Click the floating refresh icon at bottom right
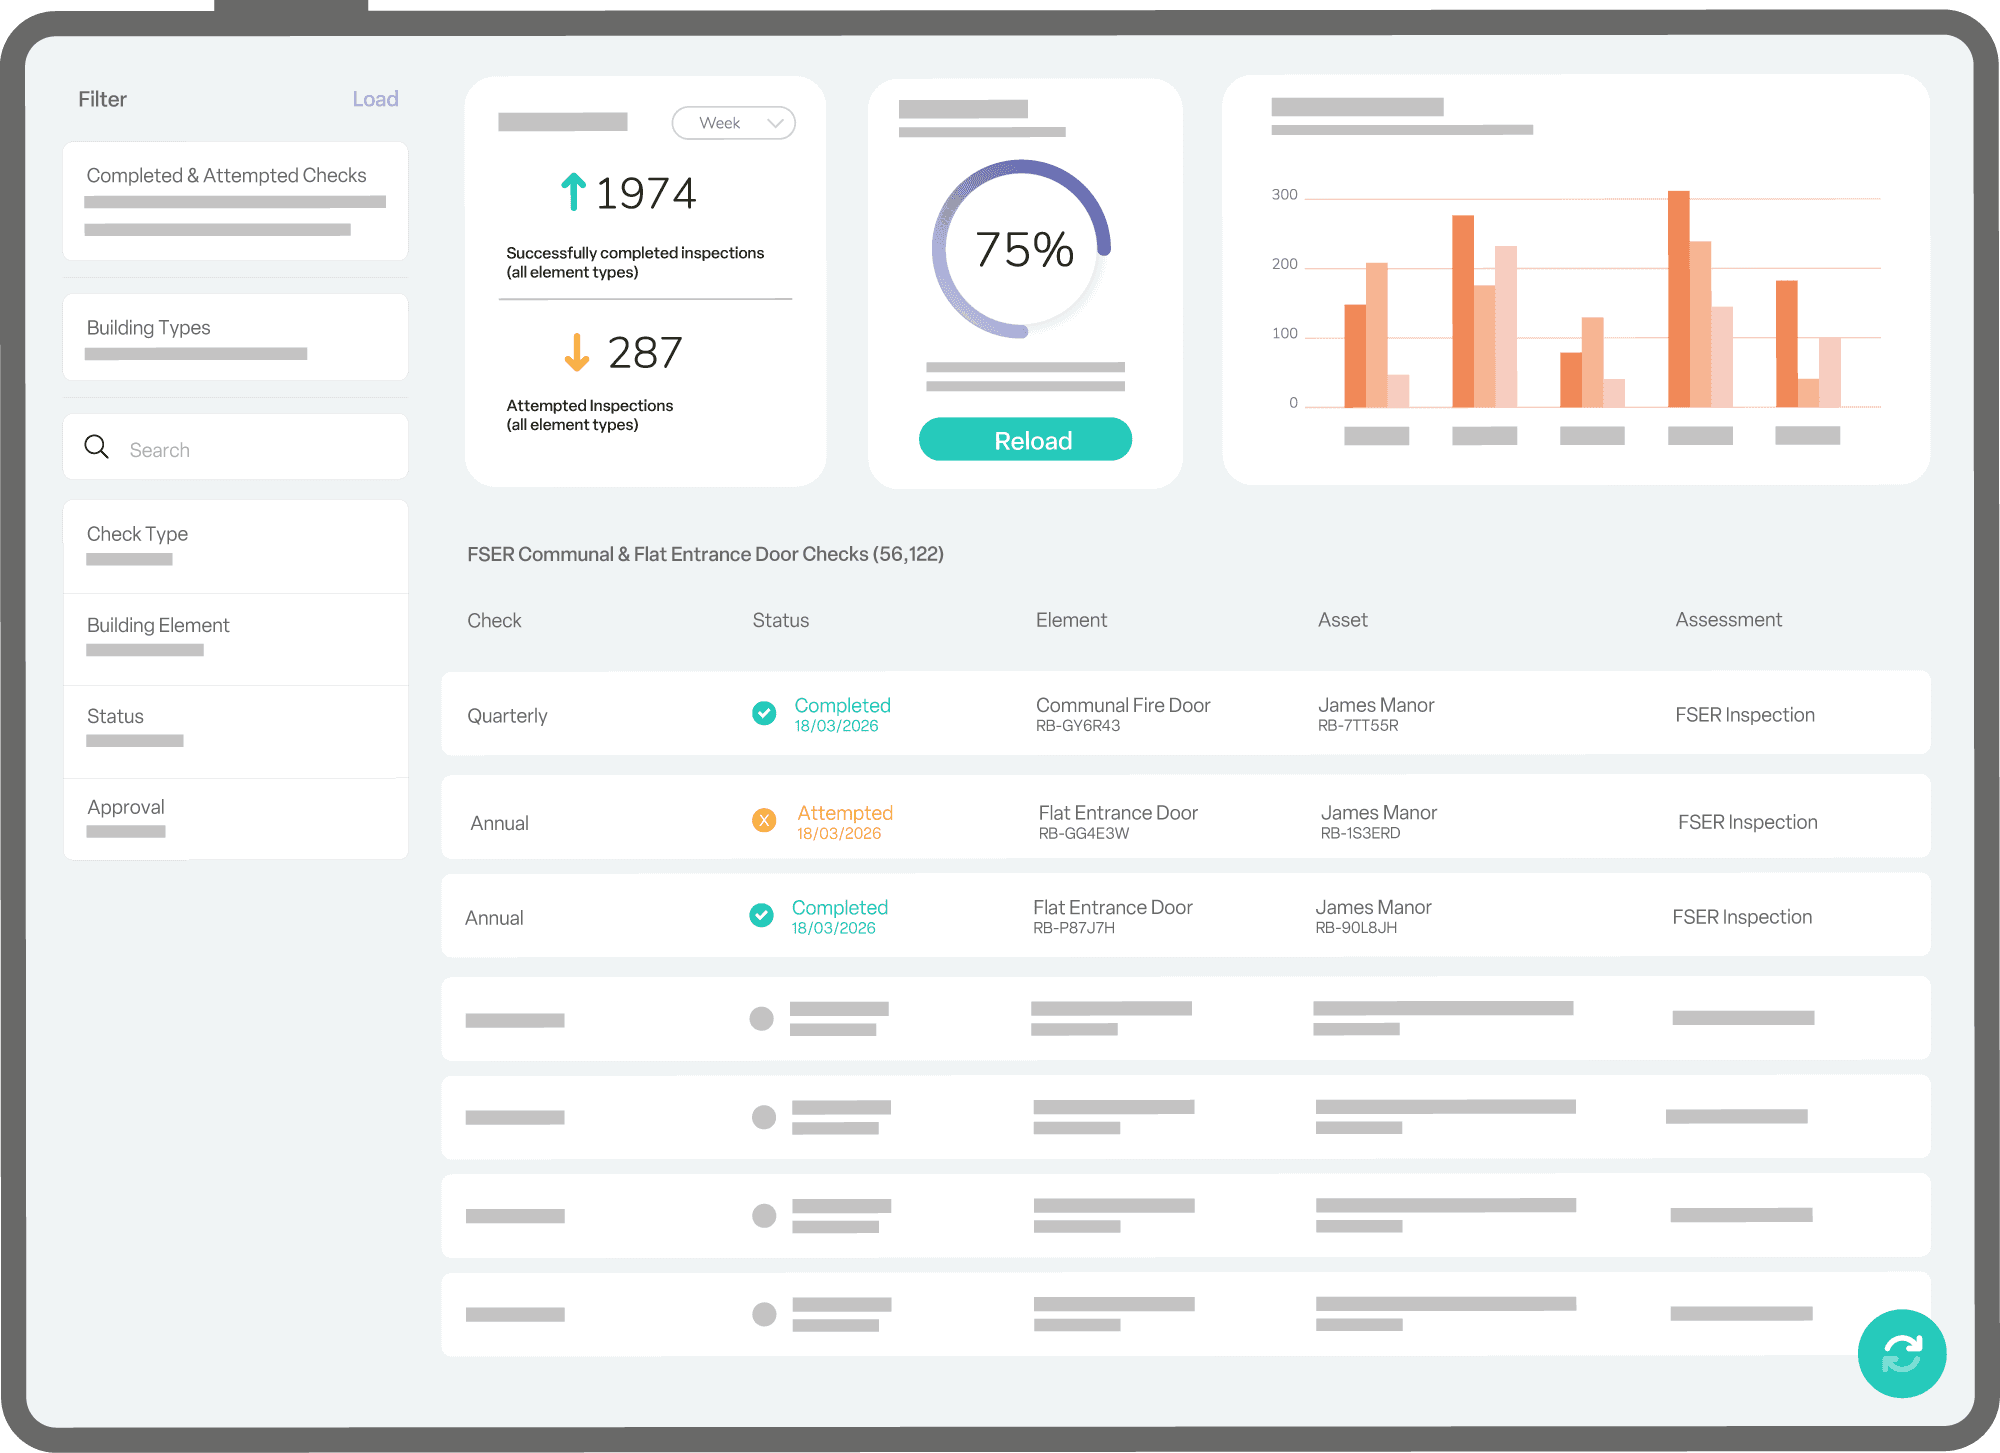Screen dimensions: 2000x1453 pos(1901,1353)
